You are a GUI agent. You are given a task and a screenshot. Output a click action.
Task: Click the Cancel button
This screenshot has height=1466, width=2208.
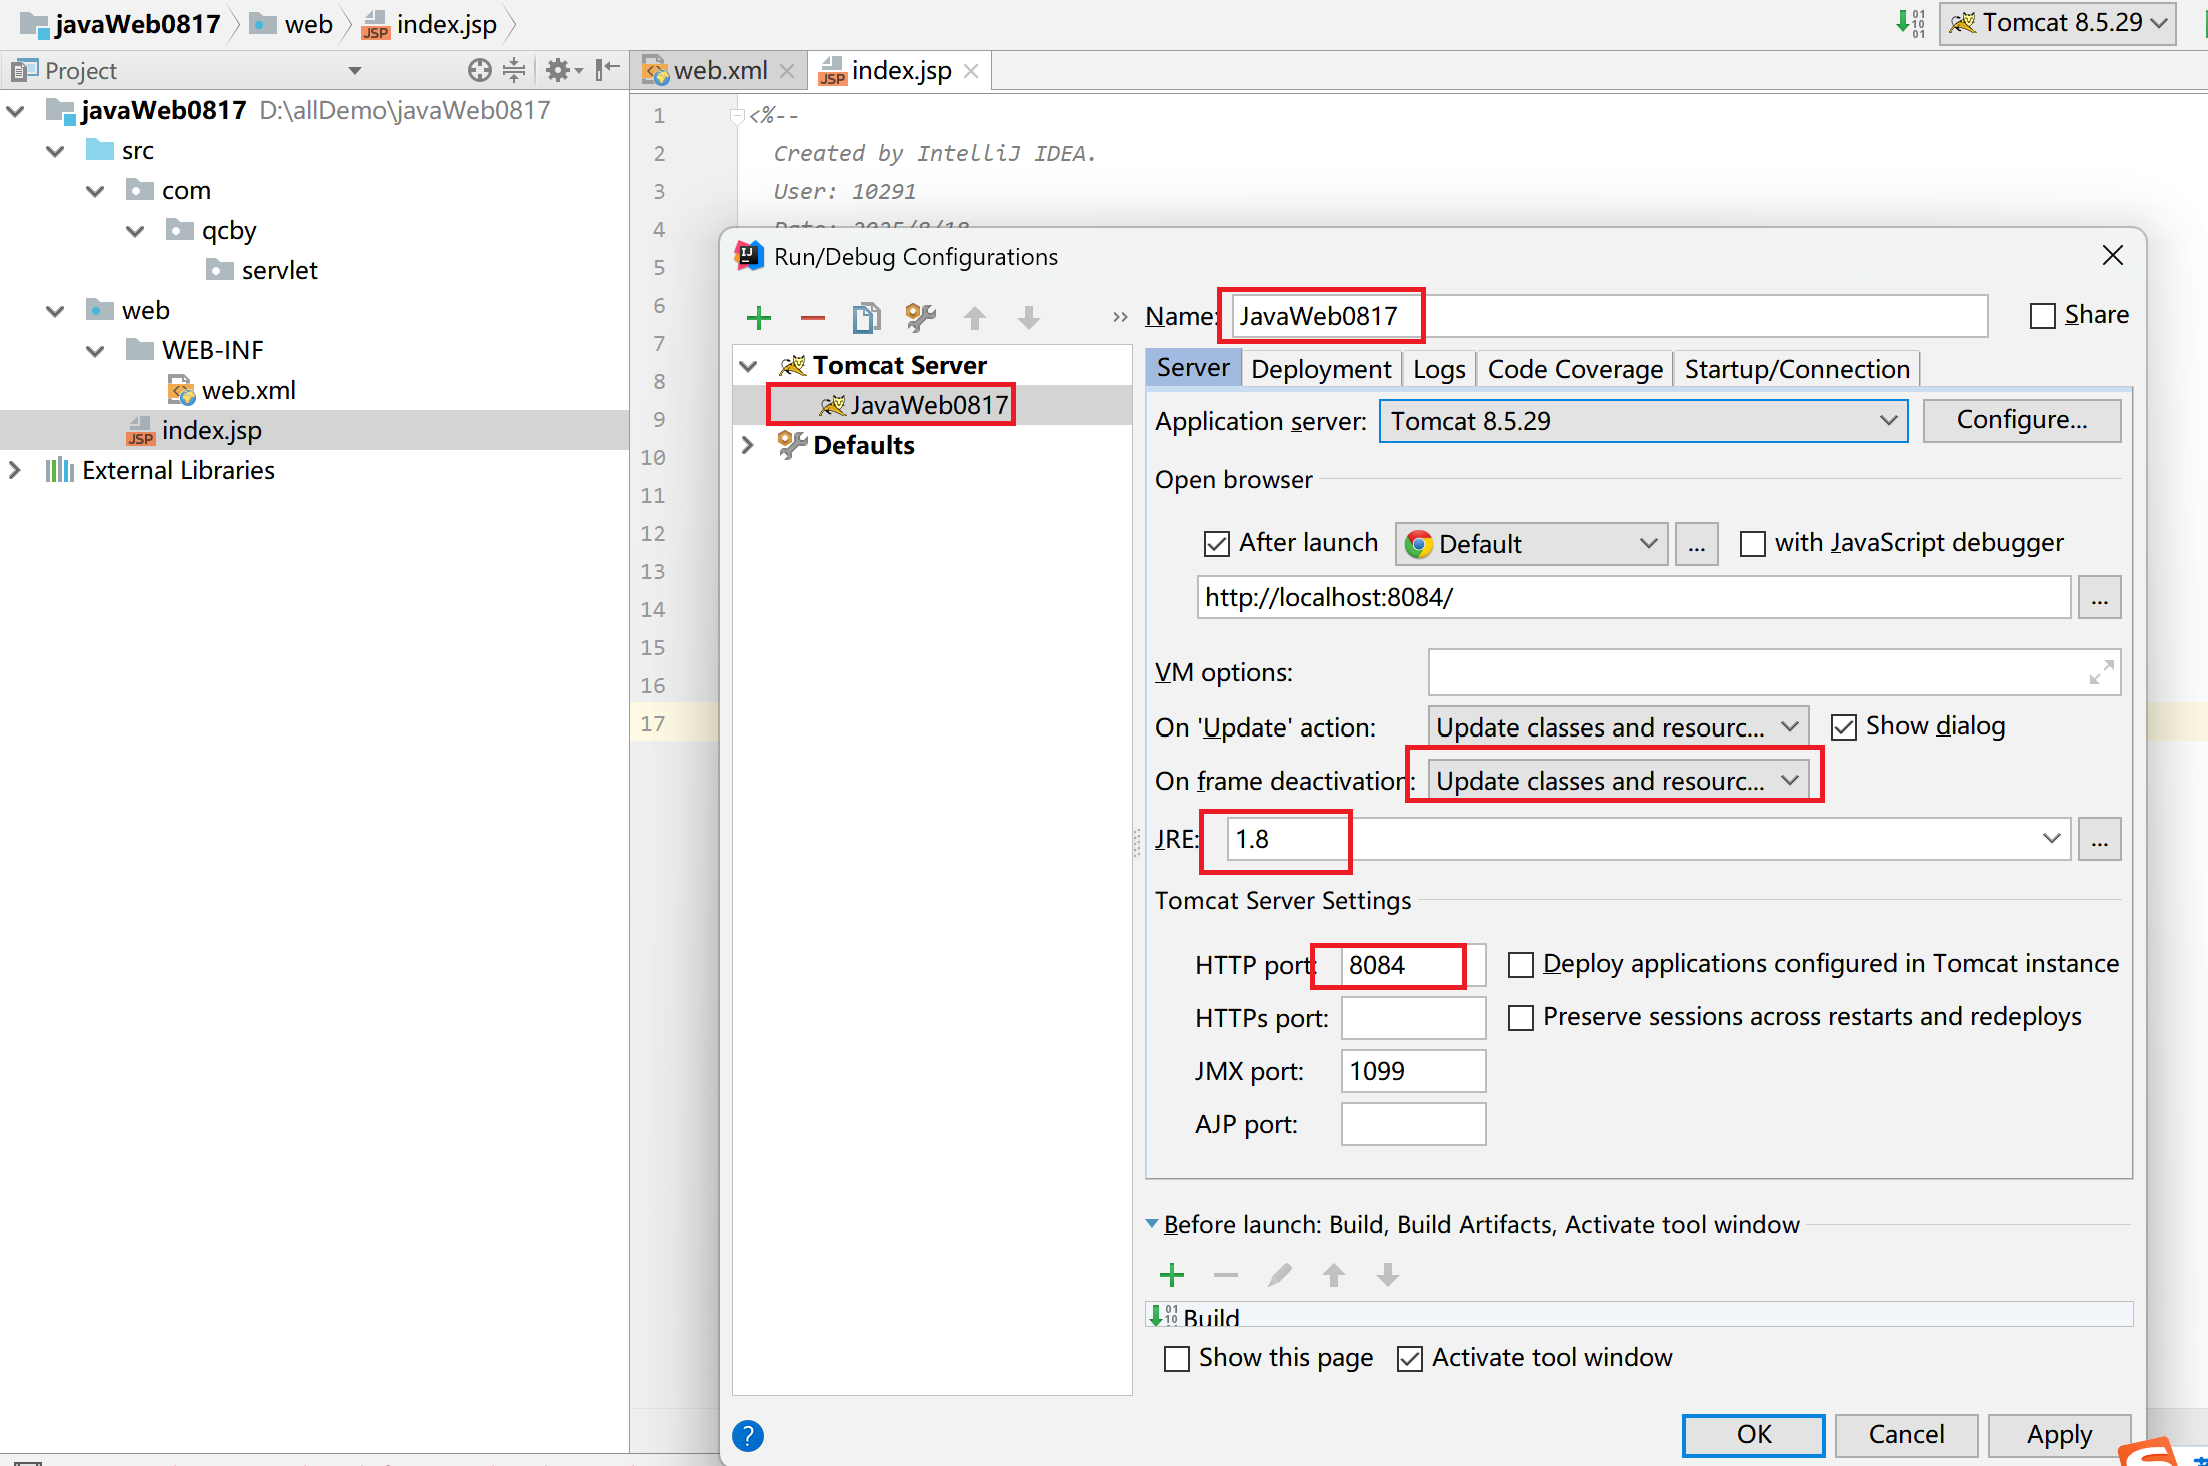(x=1906, y=1435)
